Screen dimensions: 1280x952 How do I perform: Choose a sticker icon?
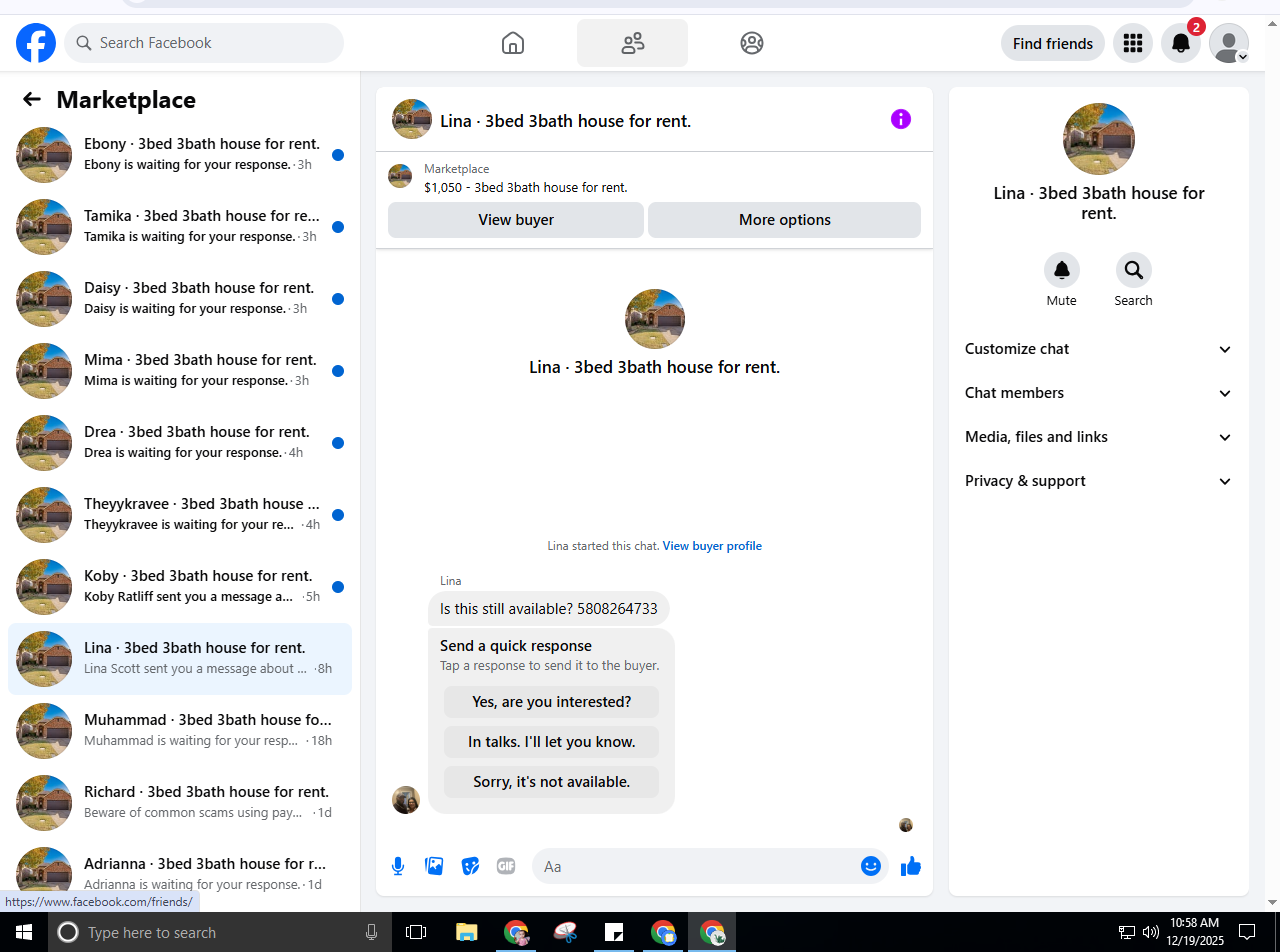click(470, 866)
